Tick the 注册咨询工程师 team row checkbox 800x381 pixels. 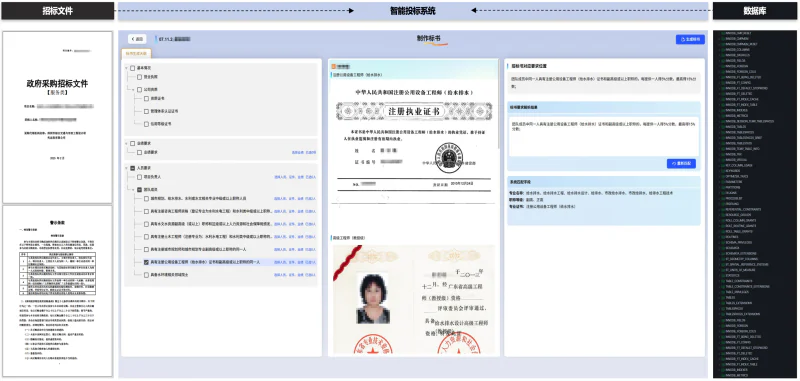(146, 211)
